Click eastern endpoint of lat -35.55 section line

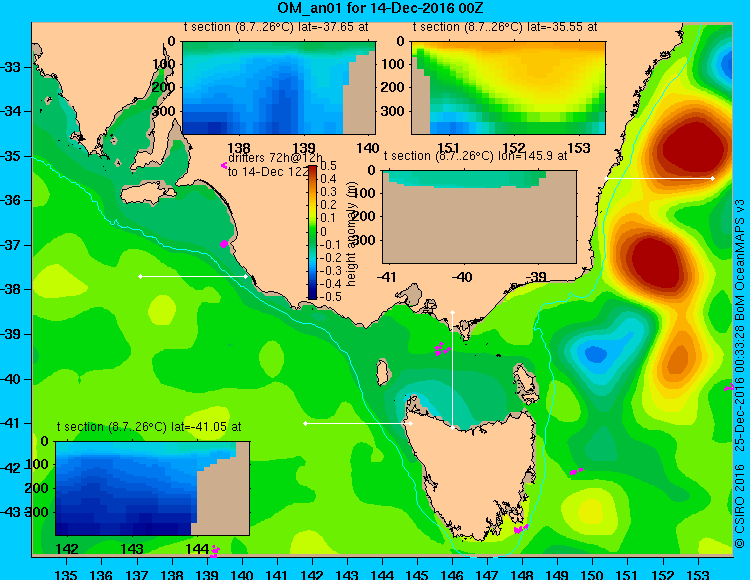pyautogui.click(x=713, y=178)
